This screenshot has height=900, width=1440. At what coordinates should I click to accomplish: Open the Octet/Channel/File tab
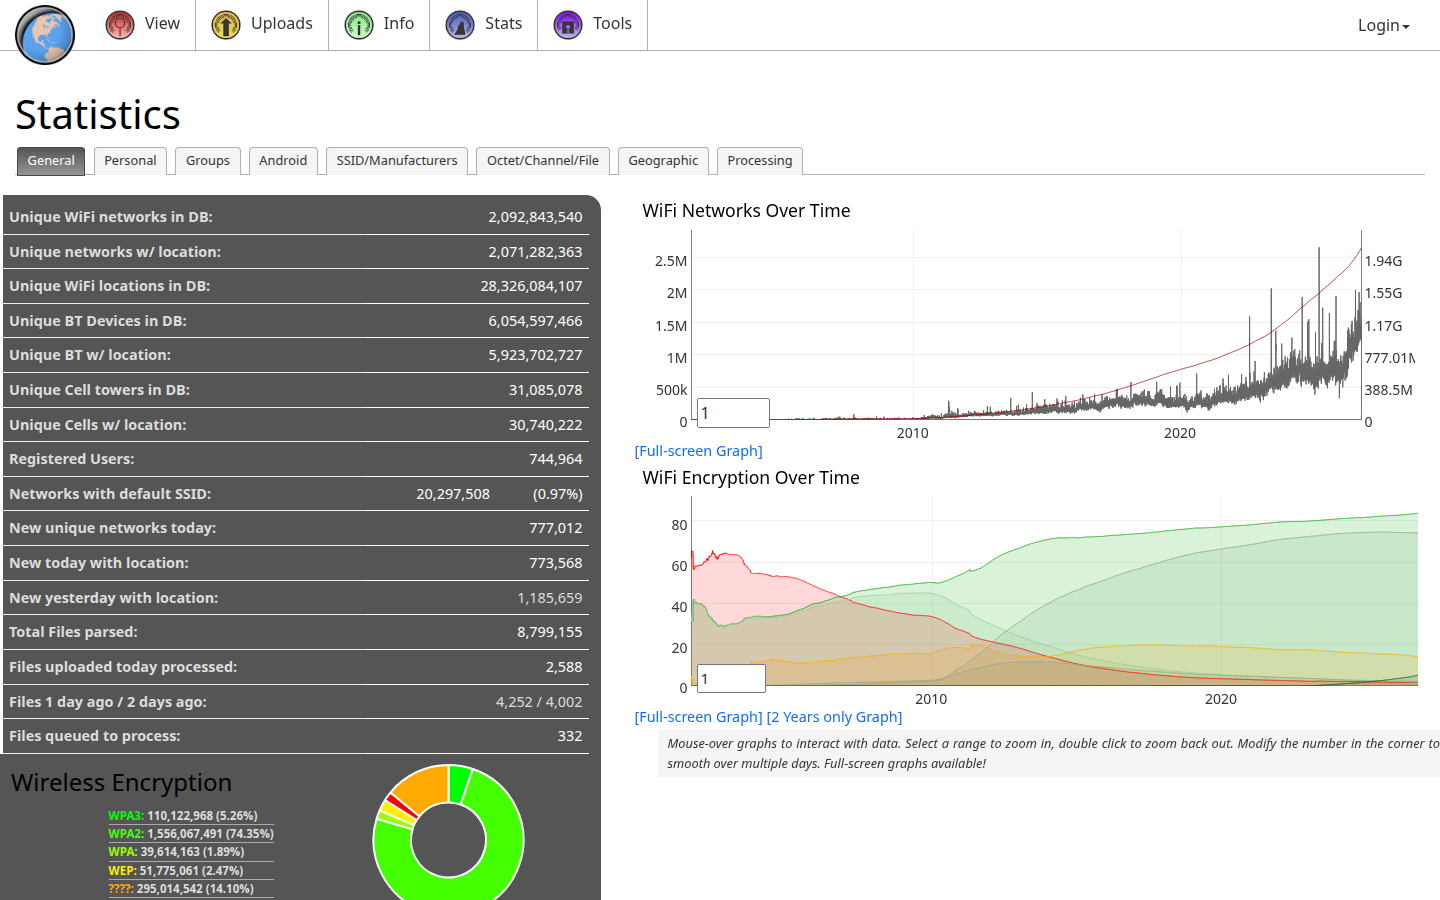point(543,161)
